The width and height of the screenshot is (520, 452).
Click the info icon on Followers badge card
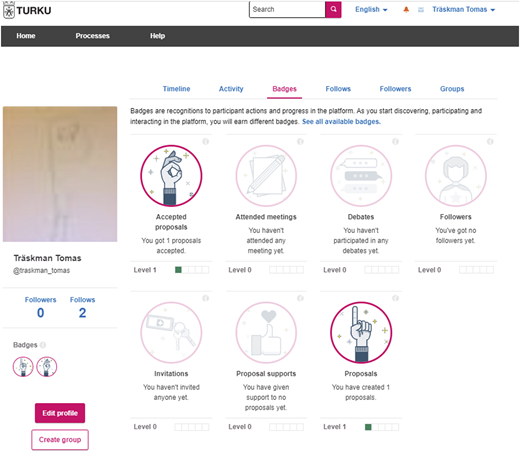[490, 141]
